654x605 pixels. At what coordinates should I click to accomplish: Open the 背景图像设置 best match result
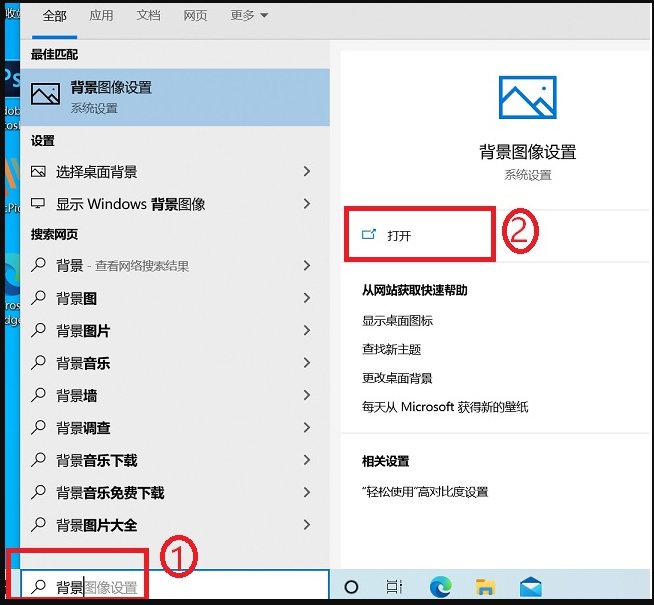pyautogui.click(x=175, y=98)
